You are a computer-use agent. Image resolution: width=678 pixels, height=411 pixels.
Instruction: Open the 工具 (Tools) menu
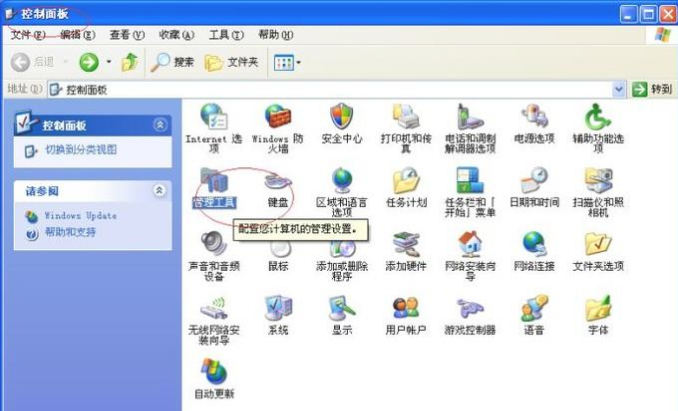point(226,35)
